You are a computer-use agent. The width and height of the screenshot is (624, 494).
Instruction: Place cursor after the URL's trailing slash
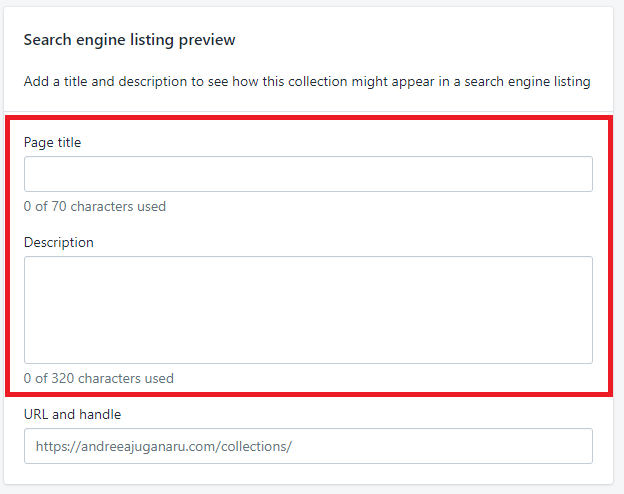pos(294,447)
